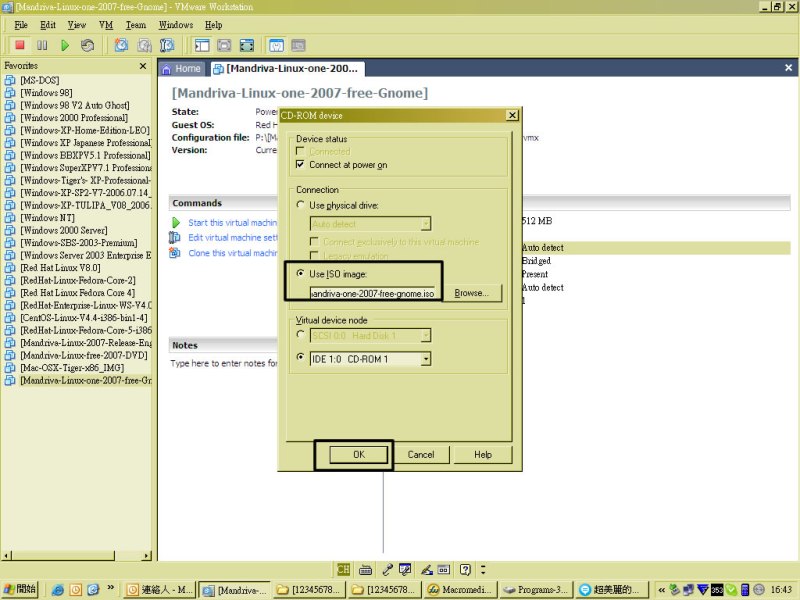
Task: Click the question mark help icon in the language bar
Action: 465,569
